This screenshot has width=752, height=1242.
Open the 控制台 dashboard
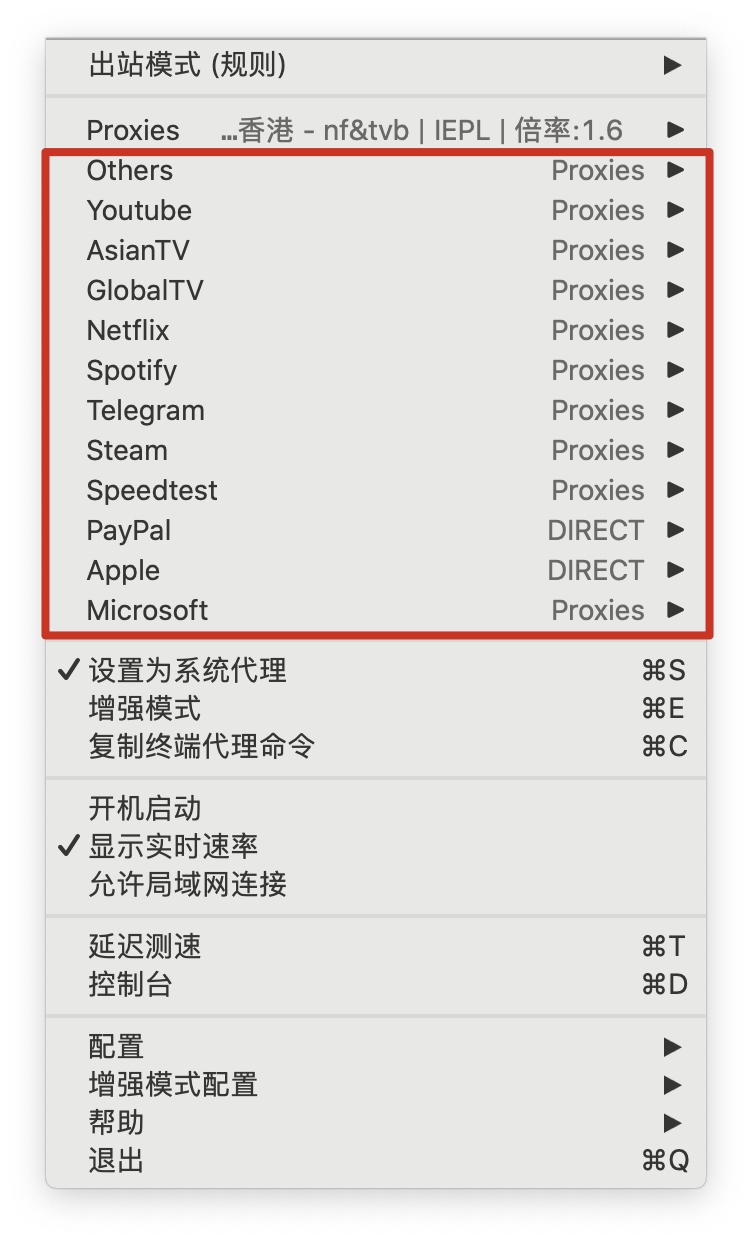coord(131,984)
